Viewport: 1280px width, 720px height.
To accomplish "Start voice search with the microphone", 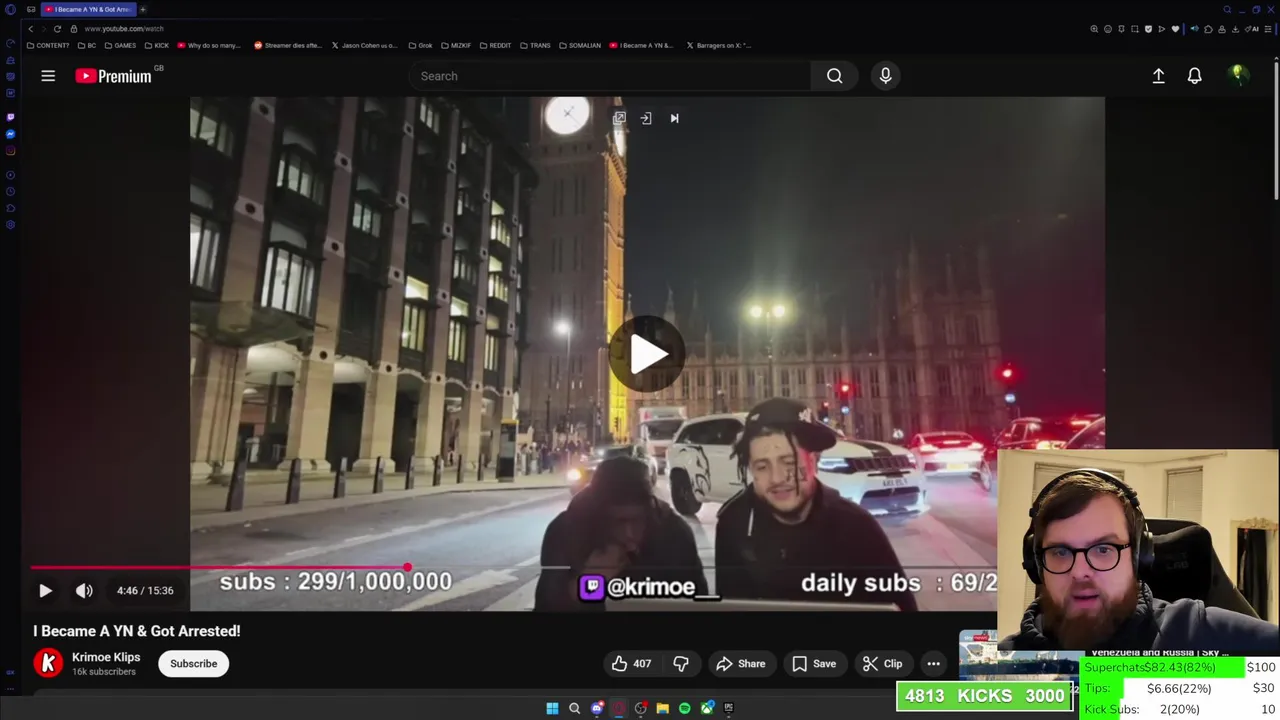I will (885, 76).
